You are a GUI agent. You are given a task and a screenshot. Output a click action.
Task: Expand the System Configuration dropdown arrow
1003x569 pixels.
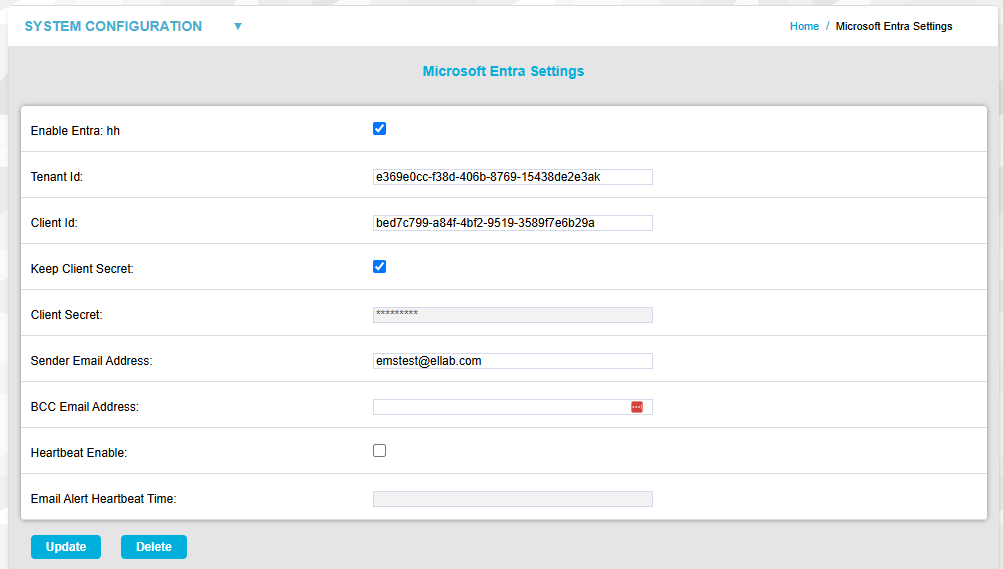coord(238,27)
